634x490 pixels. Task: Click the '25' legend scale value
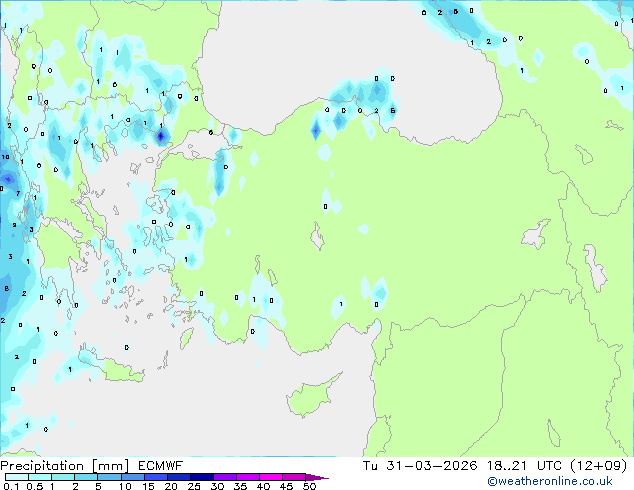pos(194,486)
